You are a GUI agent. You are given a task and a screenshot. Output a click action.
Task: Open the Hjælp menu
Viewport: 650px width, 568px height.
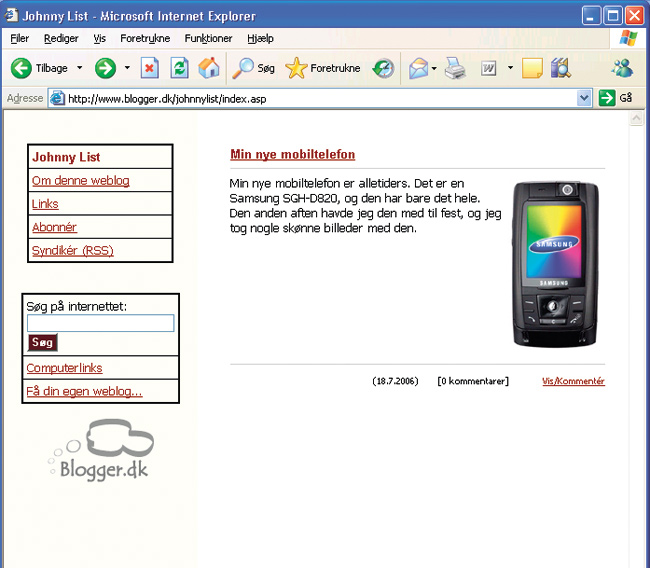point(260,39)
